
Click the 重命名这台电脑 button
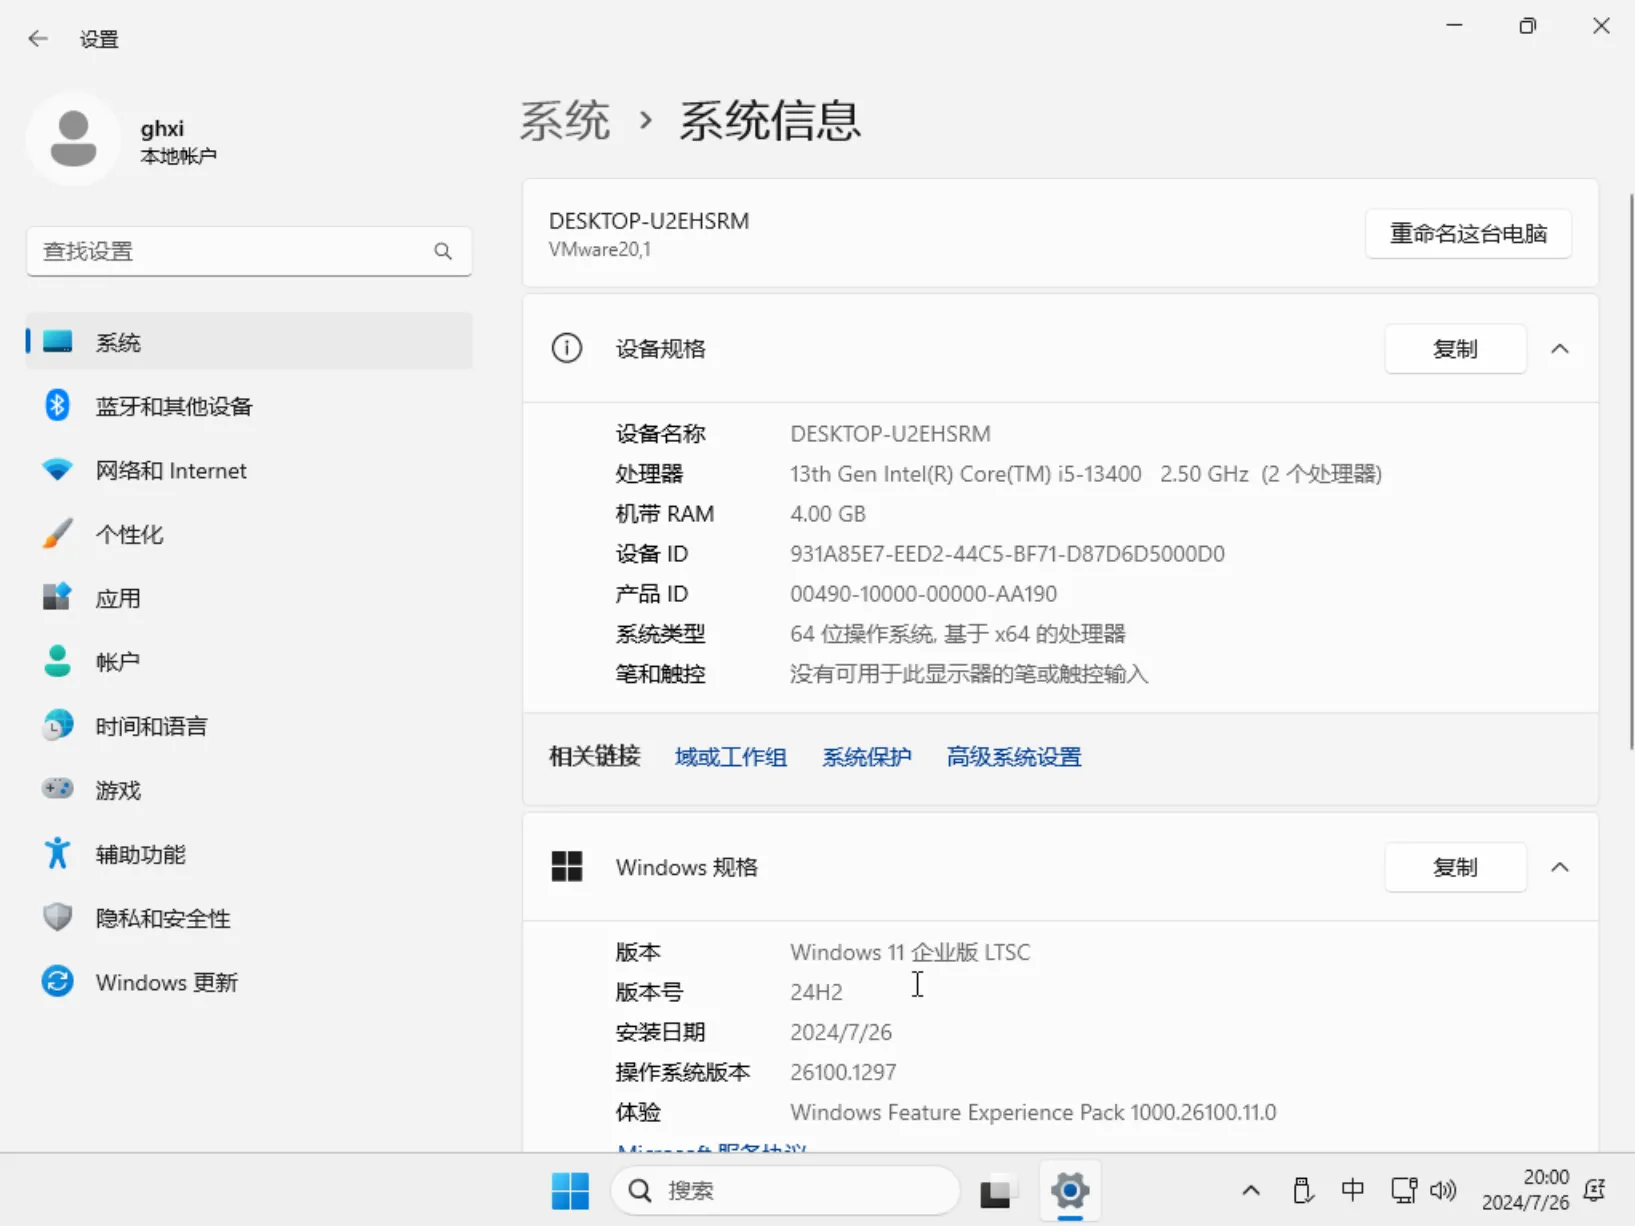tap(1467, 233)
